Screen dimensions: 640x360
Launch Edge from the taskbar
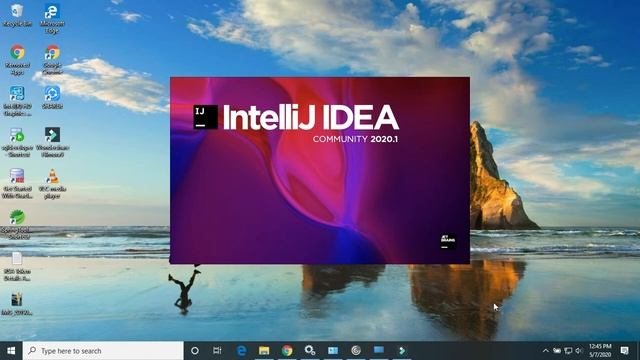(x=241, y=351)
